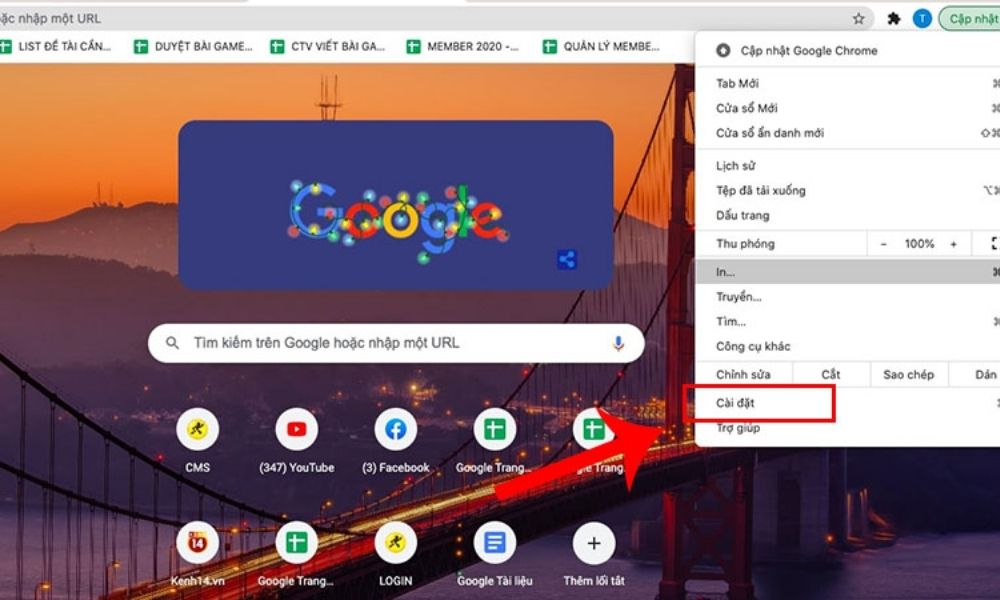Open bookmark DUYỆT BÀI GAME...

(193, 46)
